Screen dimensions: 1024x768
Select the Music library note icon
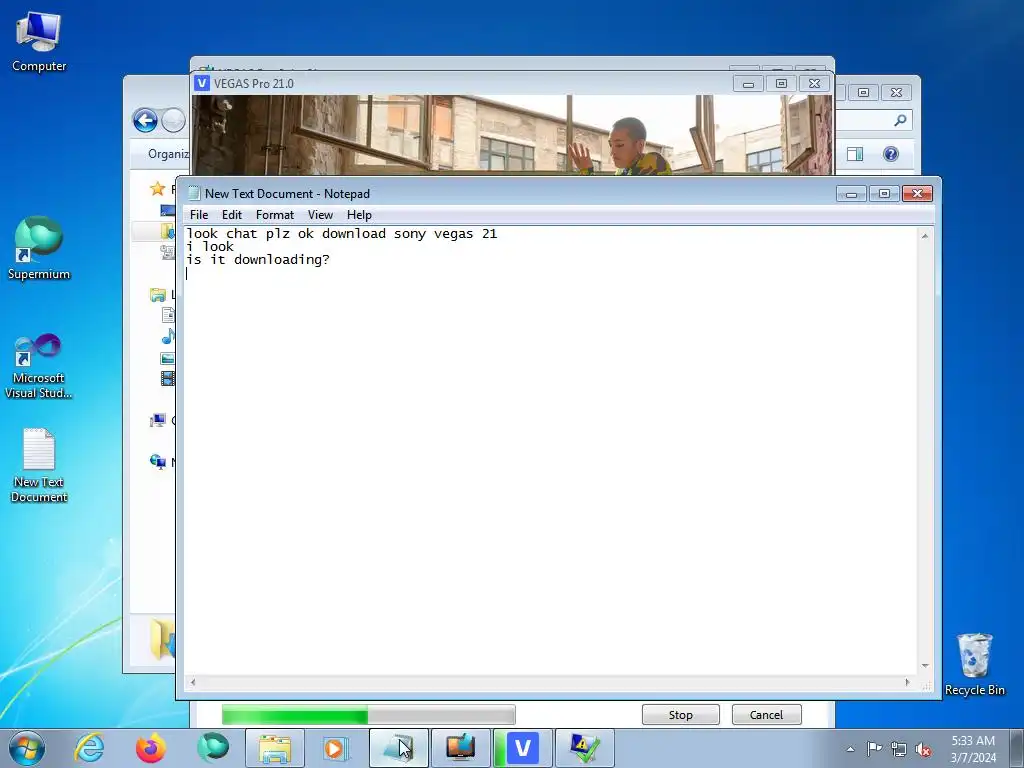click(x=168, y=336)
